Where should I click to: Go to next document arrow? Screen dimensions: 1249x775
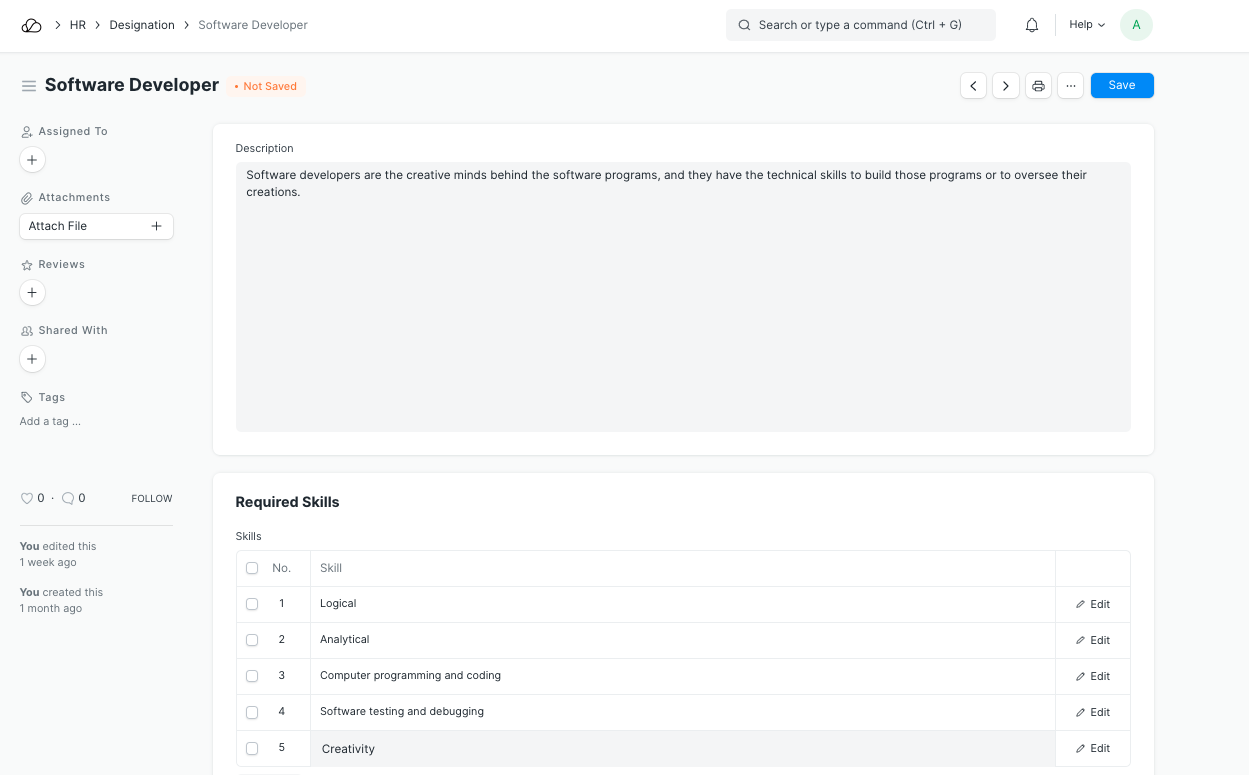[1006, 86]
